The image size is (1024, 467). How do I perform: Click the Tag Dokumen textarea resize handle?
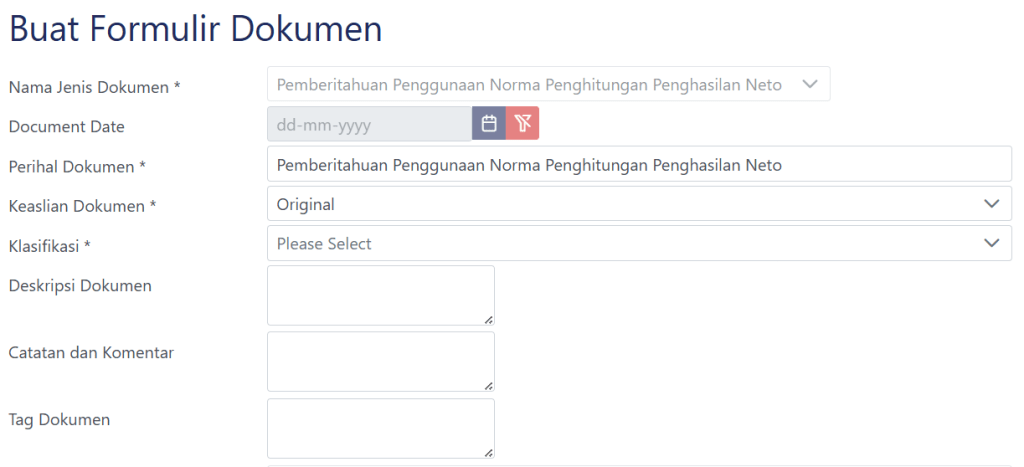click(489, 453)
